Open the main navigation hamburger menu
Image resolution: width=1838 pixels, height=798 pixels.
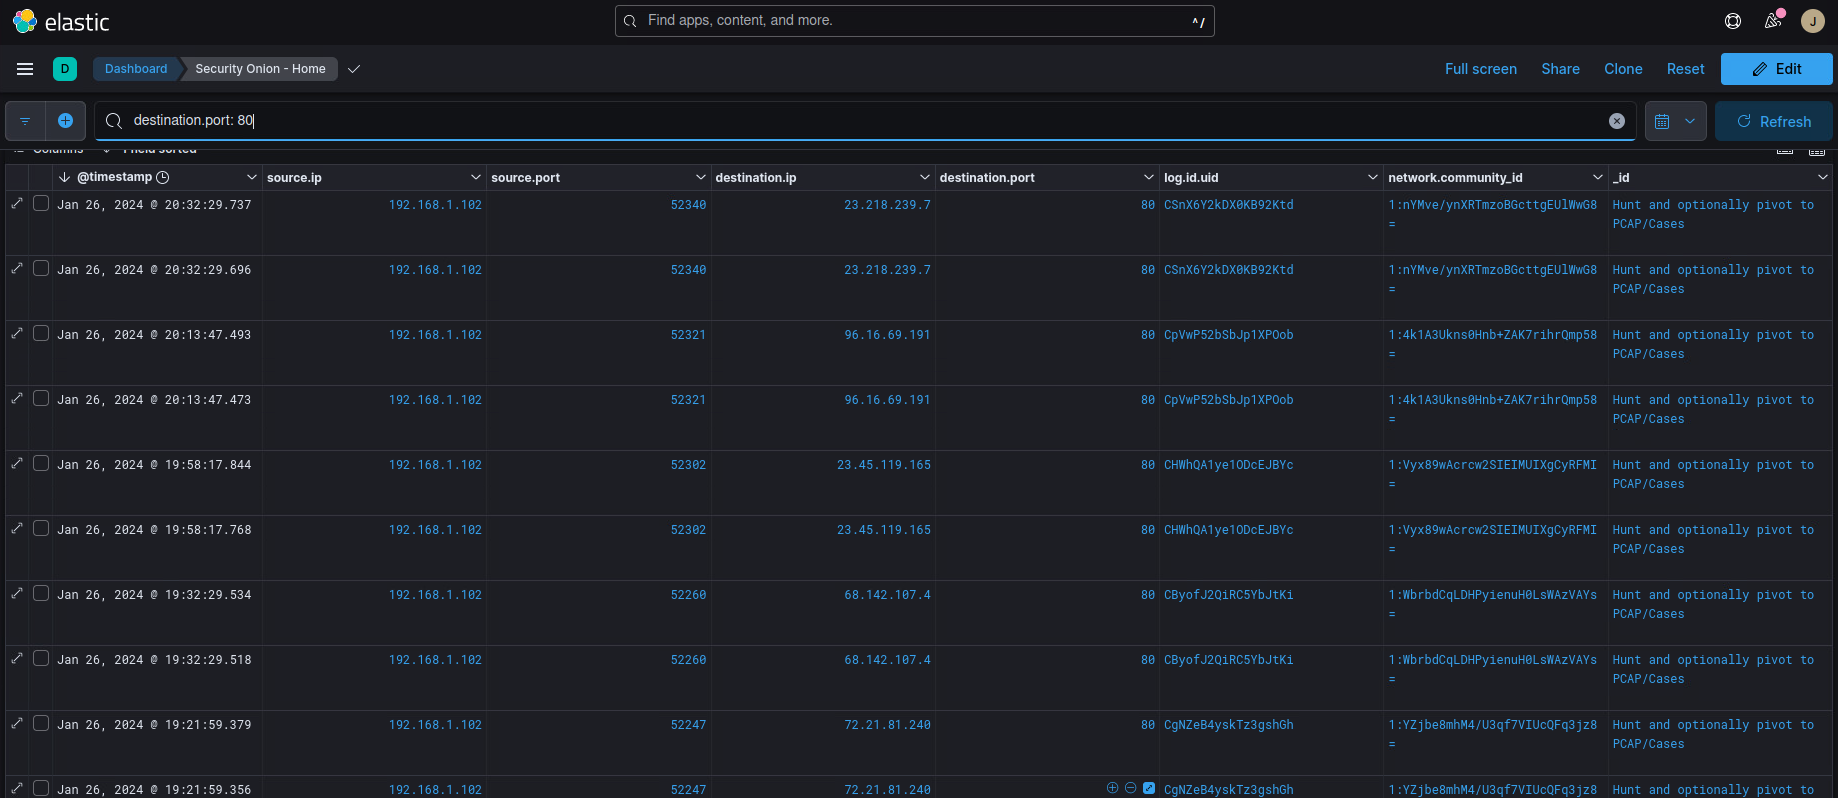(x=25, y=69)
